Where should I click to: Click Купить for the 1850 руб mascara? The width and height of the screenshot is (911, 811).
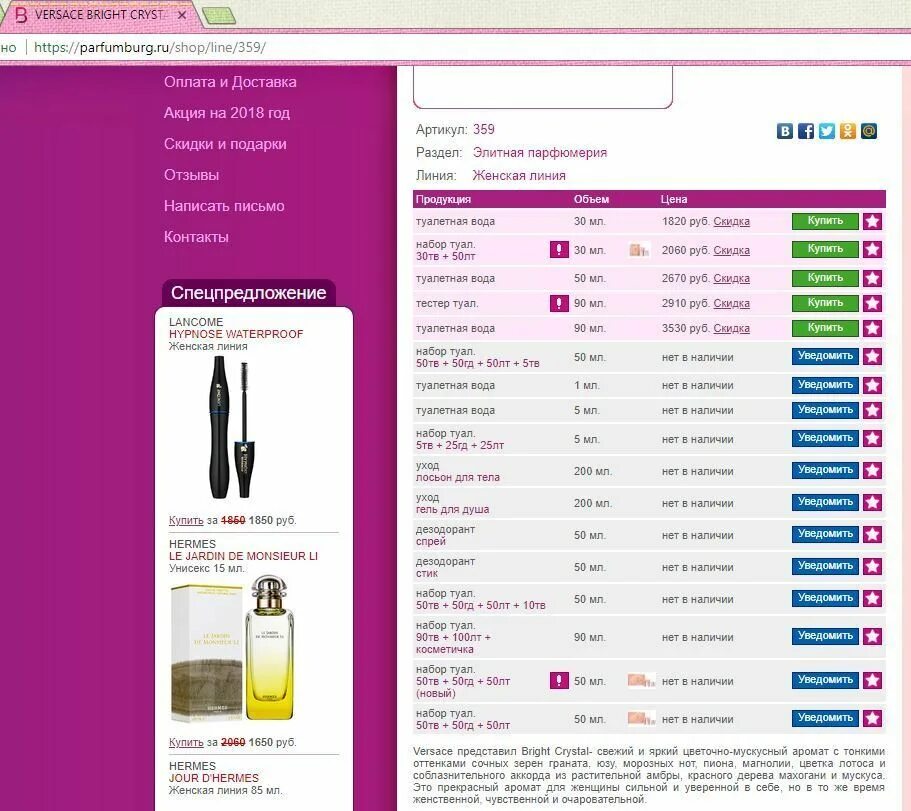coord(186,521)
